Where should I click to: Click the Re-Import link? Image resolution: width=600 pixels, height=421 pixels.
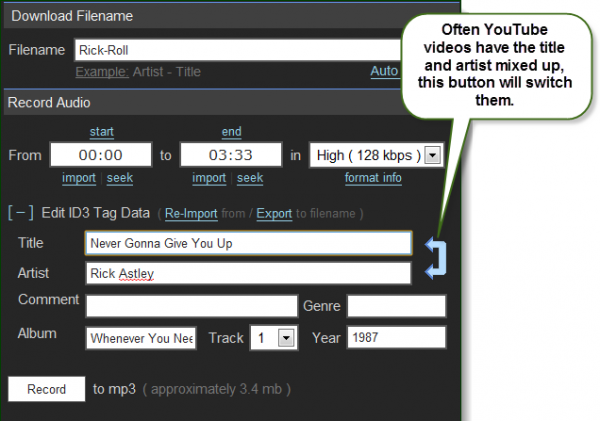[x=191, y=214]
